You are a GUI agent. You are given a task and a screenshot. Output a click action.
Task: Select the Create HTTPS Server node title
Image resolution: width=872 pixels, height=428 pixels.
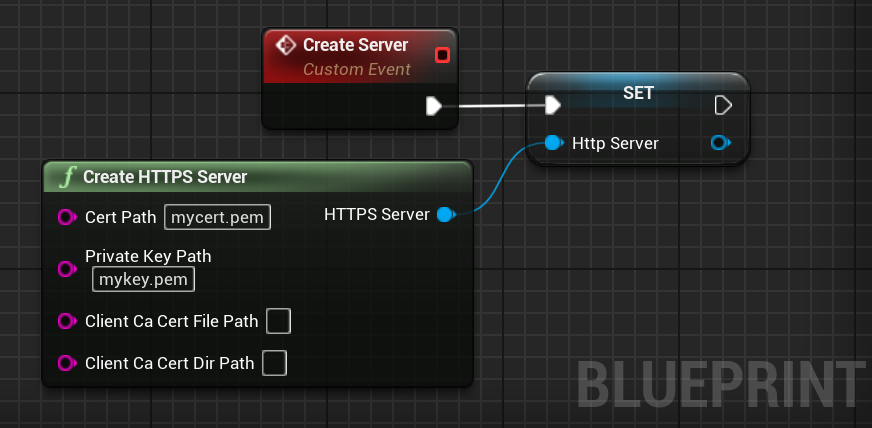(165, 177)
